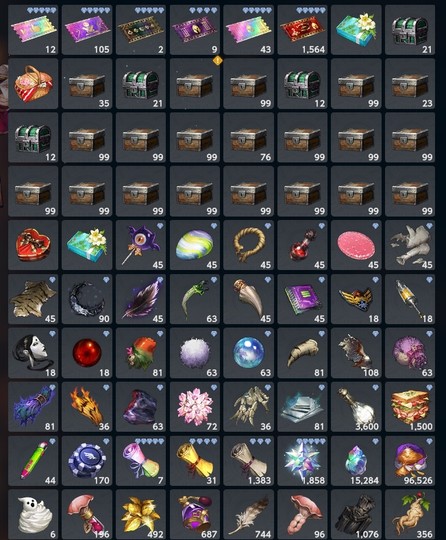The image size is (446, 540).
Task: Click the sandwich item showing 1,500
Action: 410,407
